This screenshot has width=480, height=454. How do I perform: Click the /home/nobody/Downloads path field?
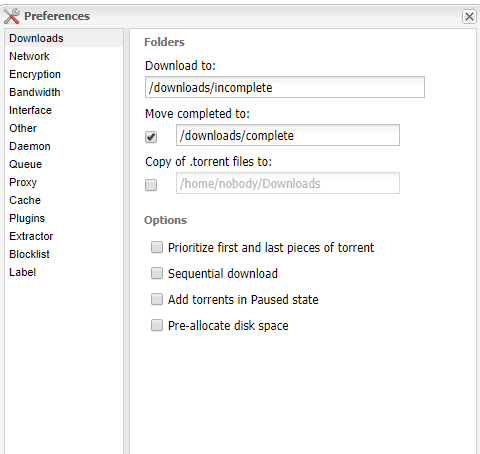click(x=288, y=183)
